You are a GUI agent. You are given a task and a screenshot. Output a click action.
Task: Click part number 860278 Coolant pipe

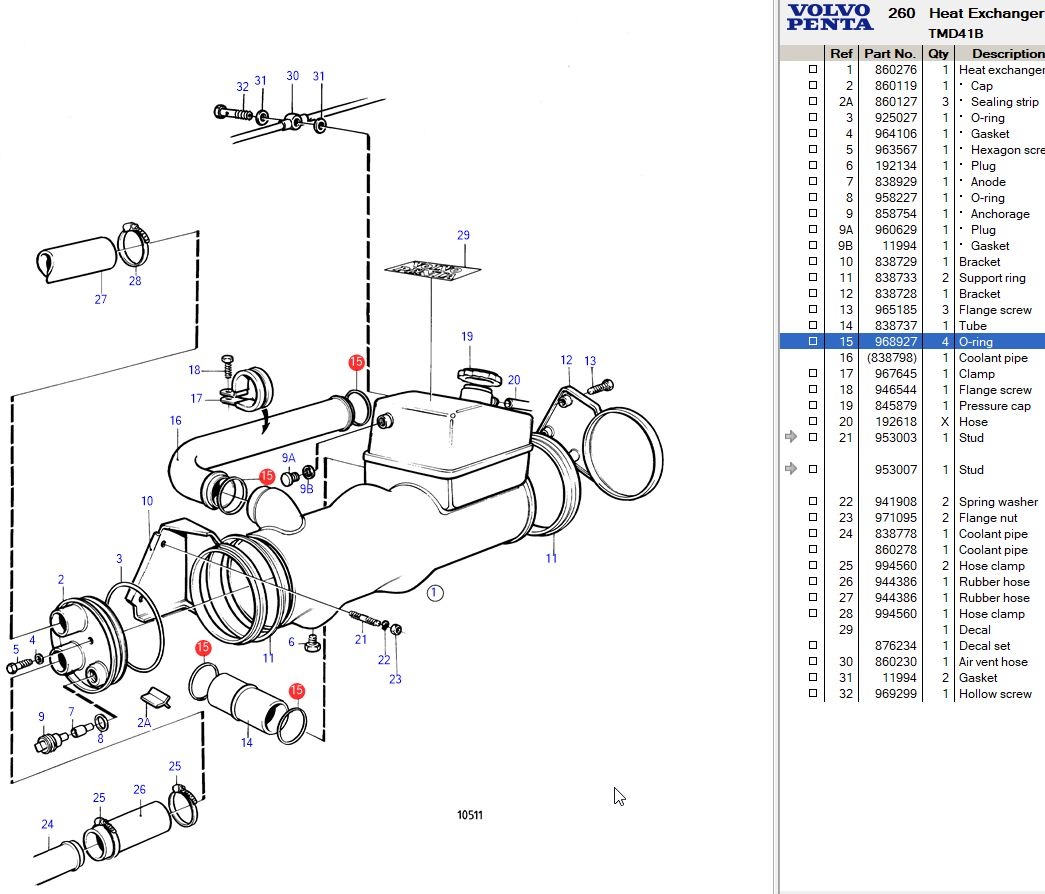click(896, 549)
